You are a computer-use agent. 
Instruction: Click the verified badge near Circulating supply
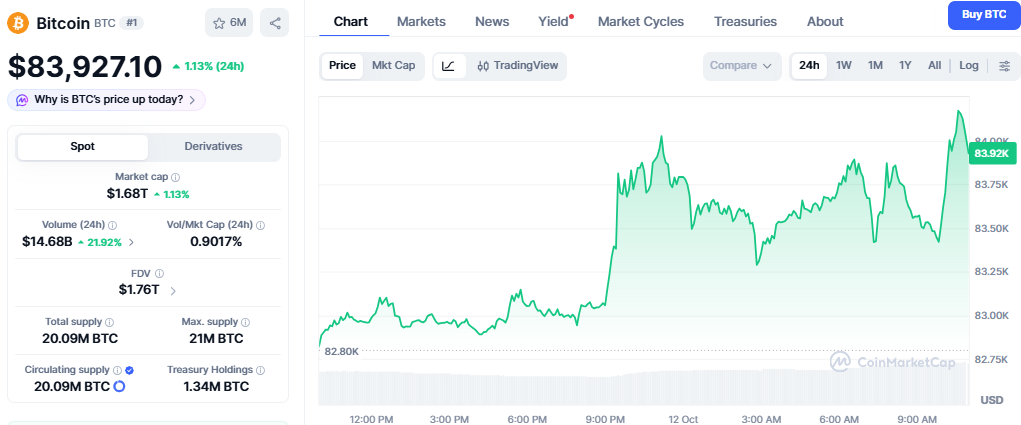click(x=130, y=370)
